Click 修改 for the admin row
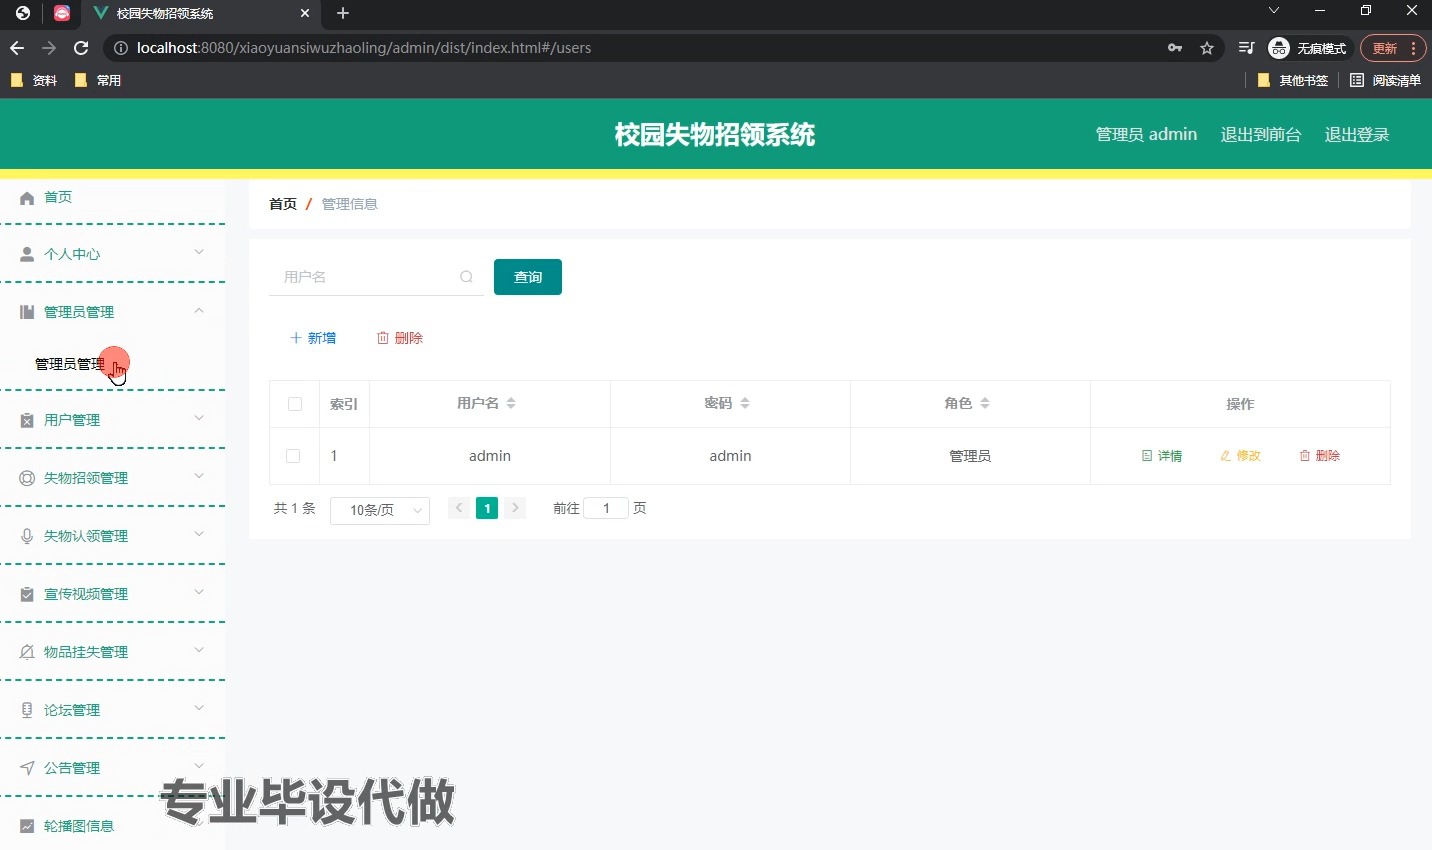Viewport: 1432px width, 850px height. click(x=1240, y=456)
